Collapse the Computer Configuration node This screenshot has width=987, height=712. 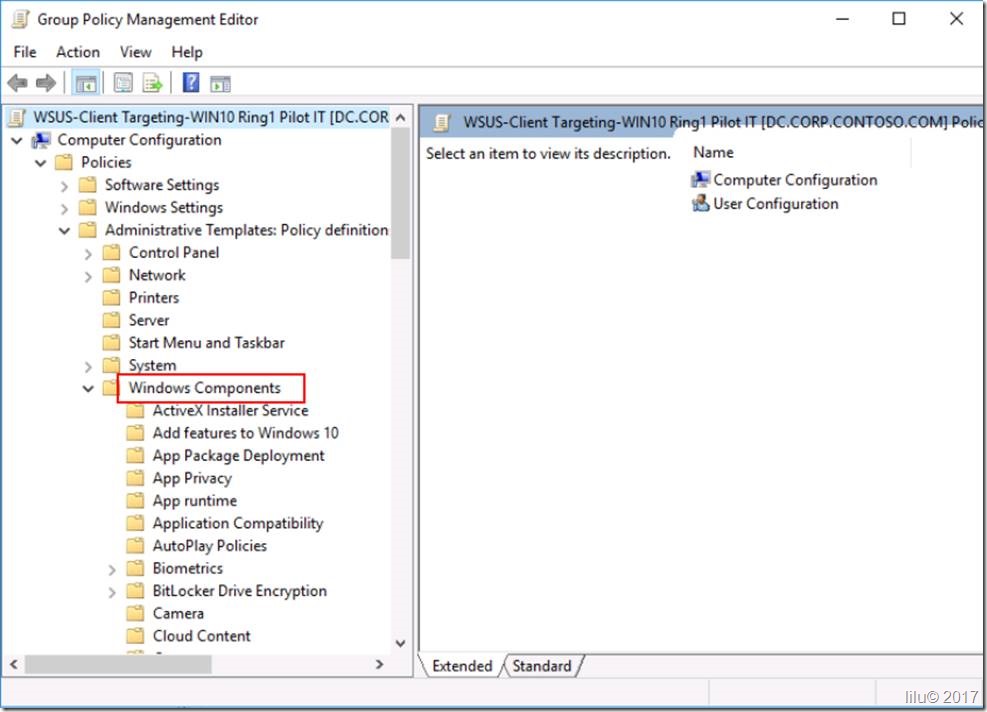tap(17, 140)
